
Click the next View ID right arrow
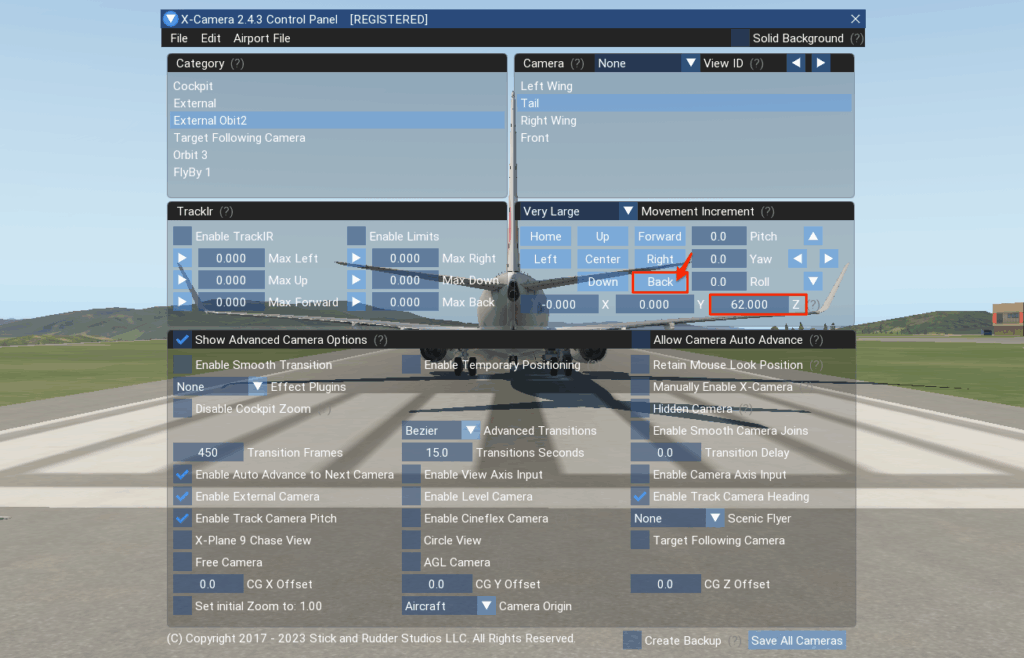pos(820,63)
